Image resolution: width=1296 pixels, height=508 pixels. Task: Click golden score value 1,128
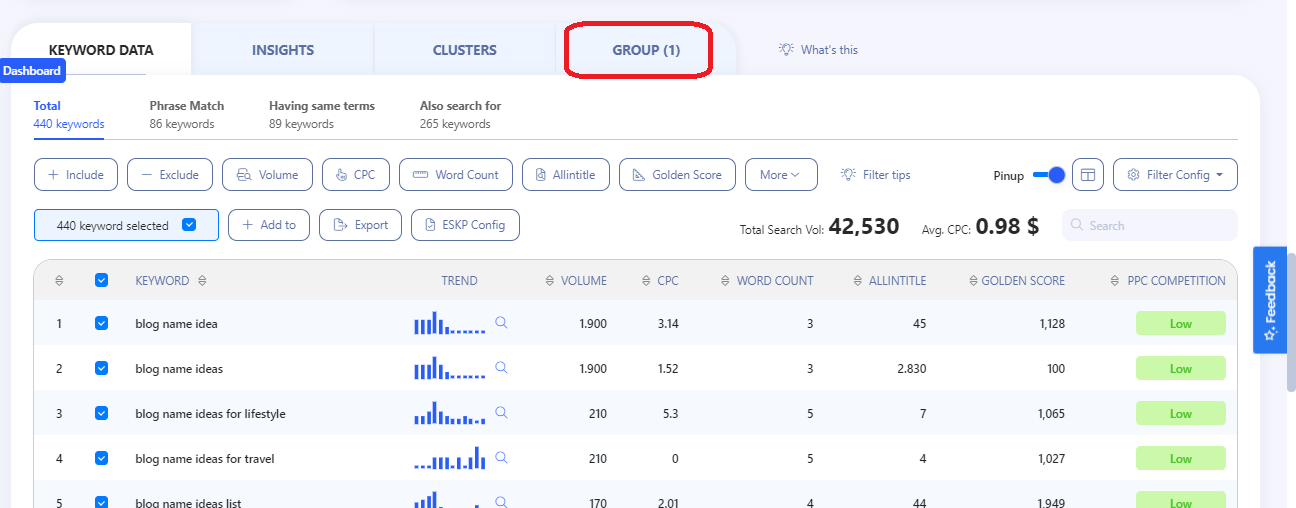point(1051,323)
